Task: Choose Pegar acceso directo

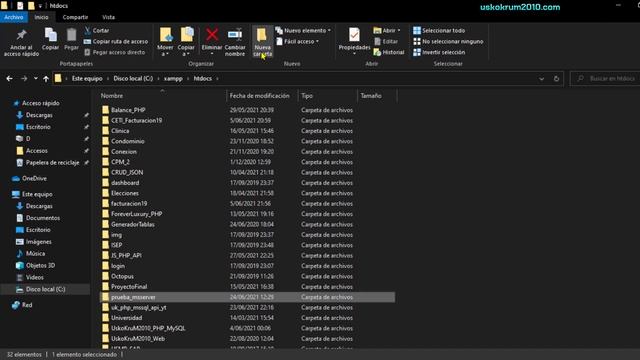Action: (115, 52)
